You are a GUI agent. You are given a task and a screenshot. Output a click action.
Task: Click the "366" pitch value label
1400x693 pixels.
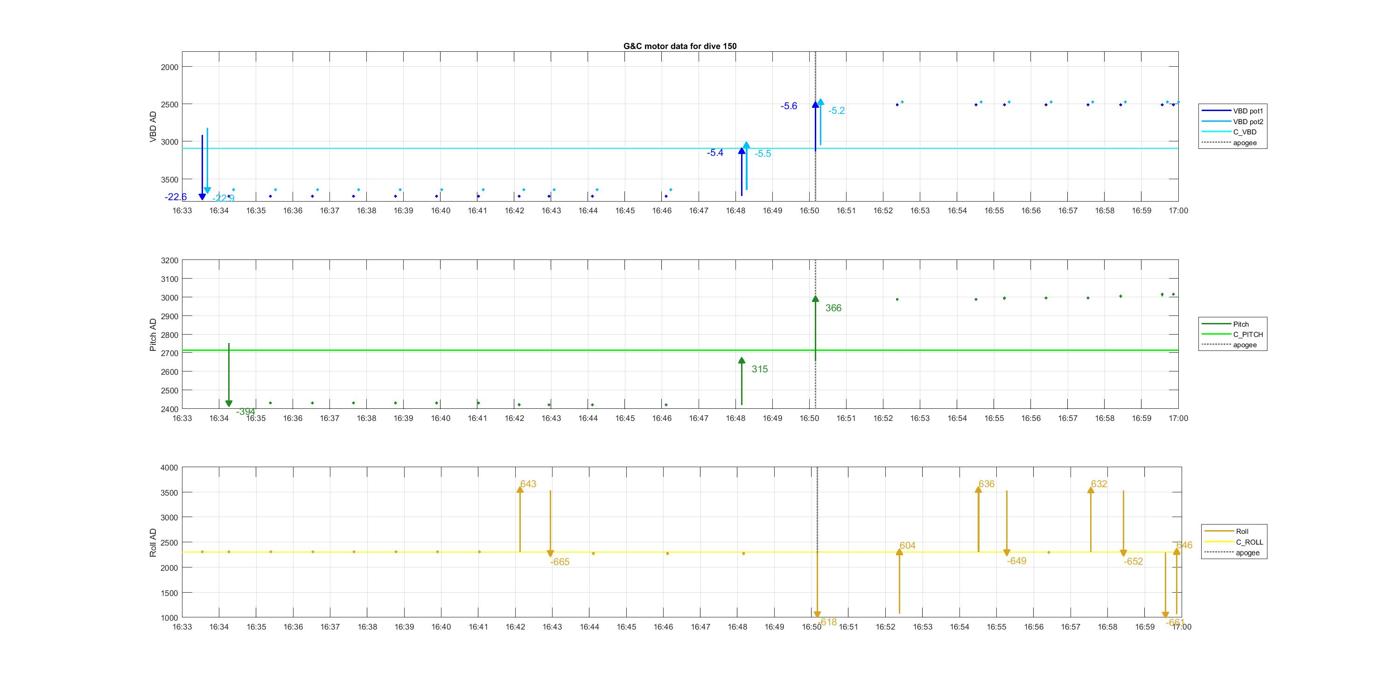pyautogui.click(x=833, y=308)
